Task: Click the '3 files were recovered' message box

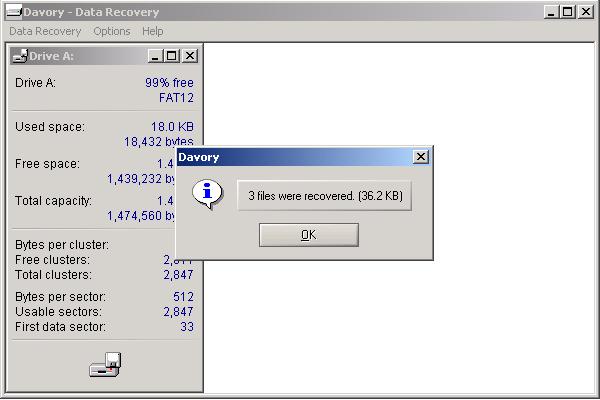Action: (x=325, y=197)
